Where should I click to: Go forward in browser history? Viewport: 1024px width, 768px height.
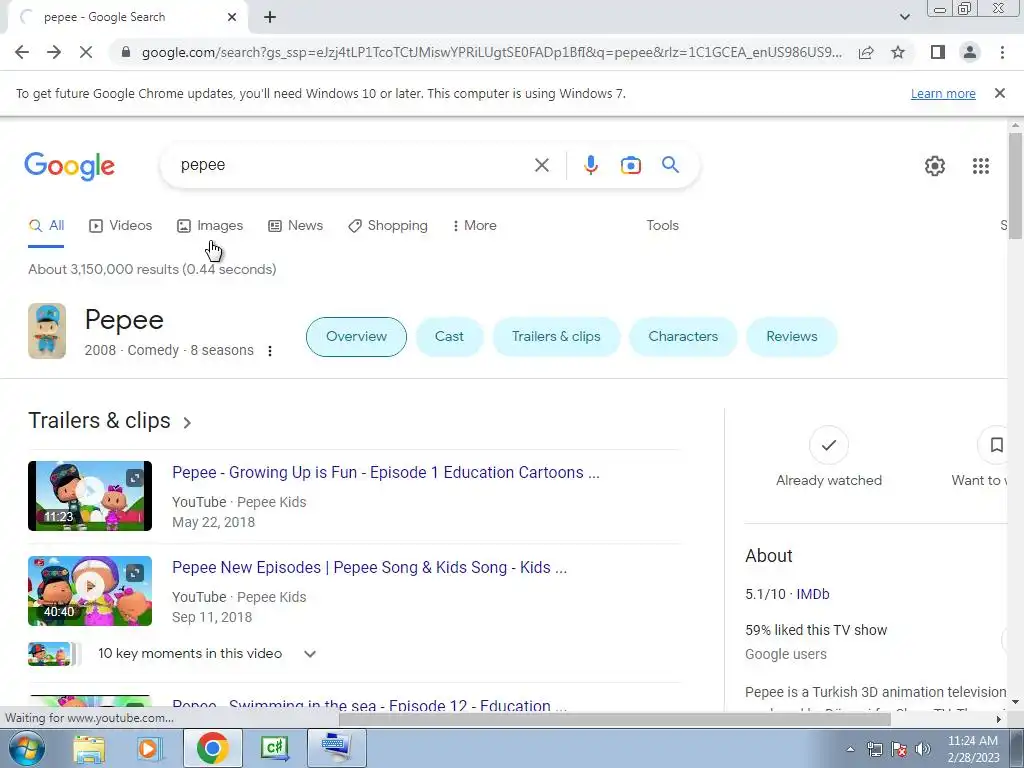tap(54, 52)
